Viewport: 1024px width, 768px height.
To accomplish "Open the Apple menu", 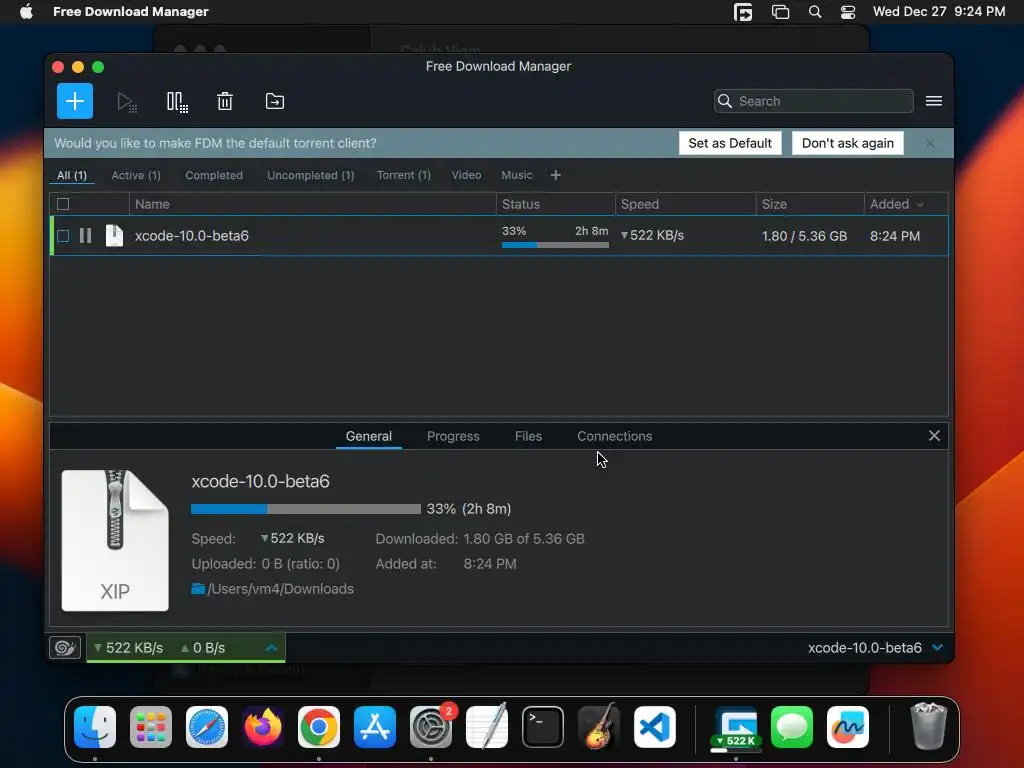I will [25, 12].
